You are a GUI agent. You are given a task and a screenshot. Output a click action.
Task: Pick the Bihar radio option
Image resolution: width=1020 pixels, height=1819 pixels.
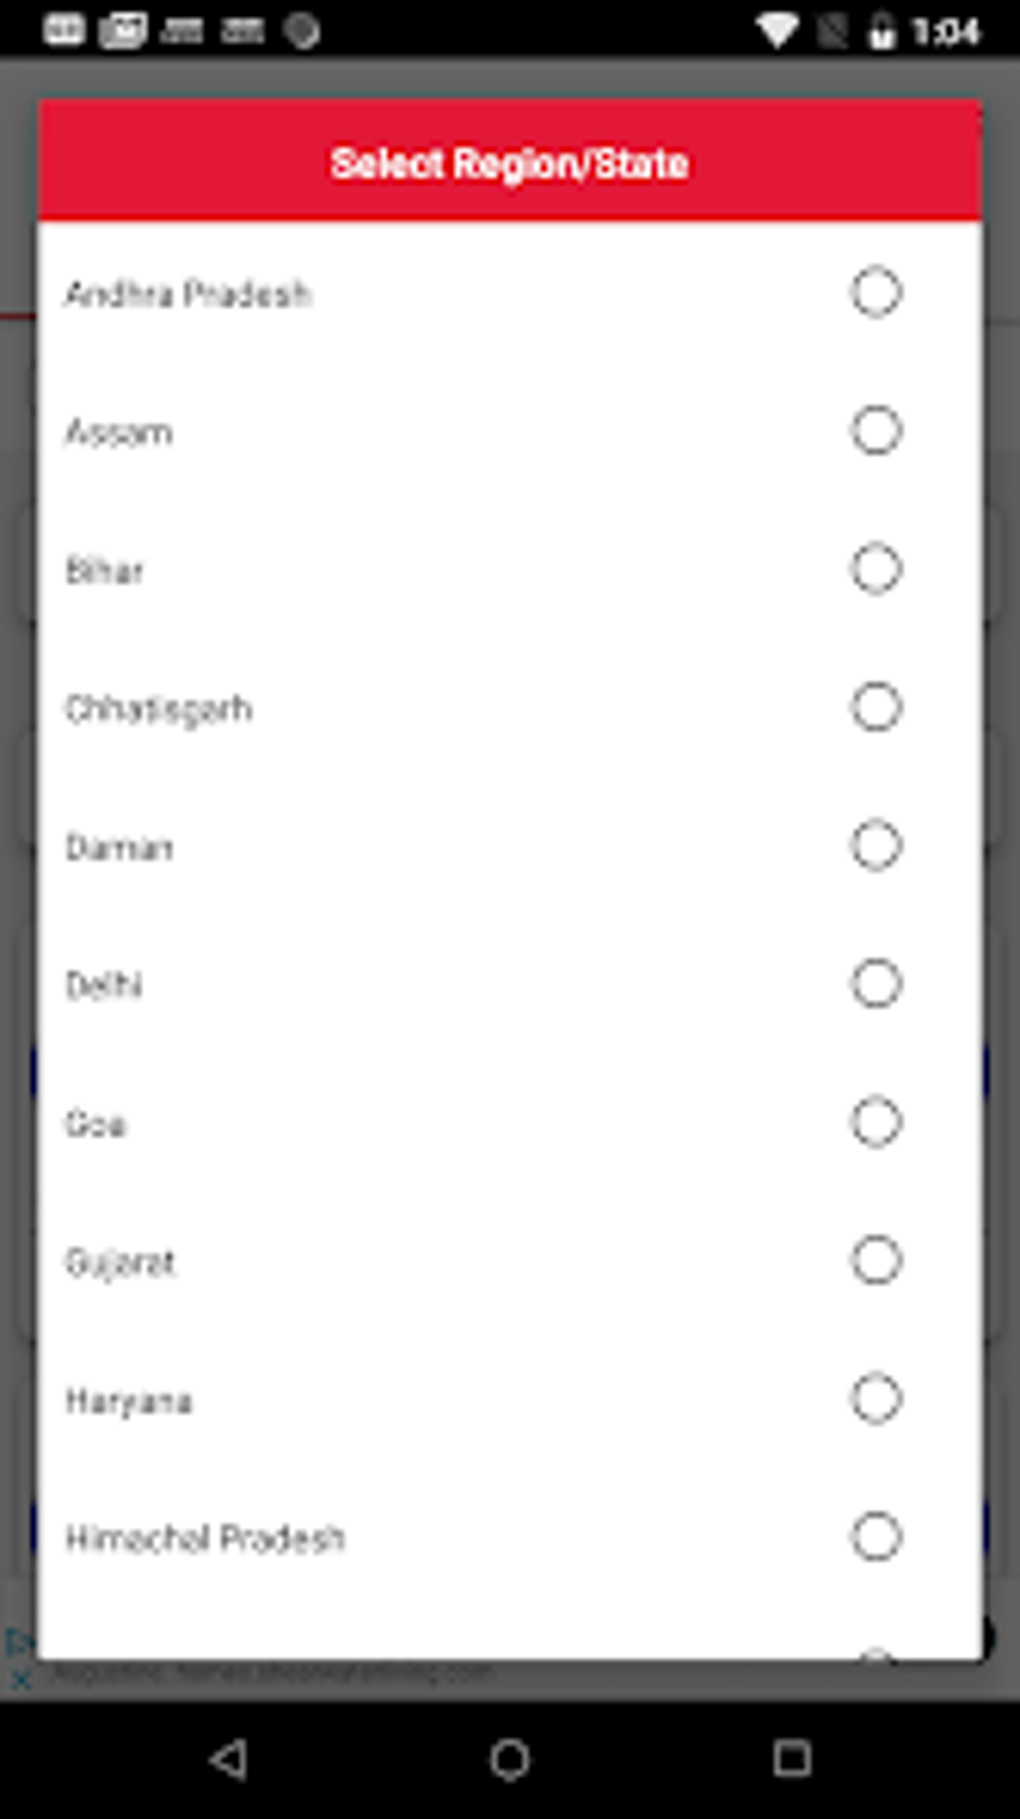click(x=876, y=569)
